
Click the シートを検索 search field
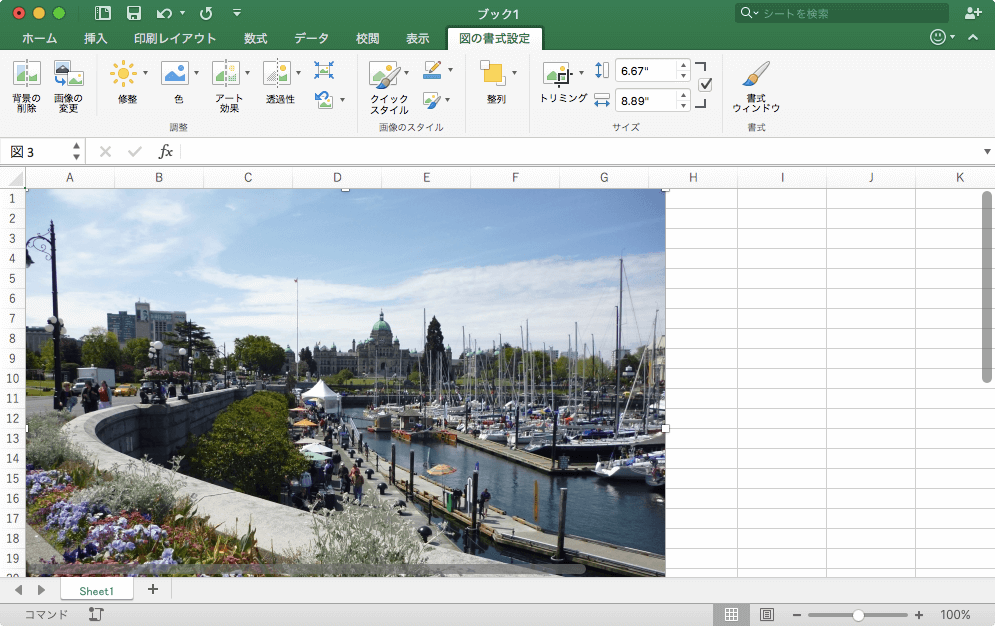point(841,13)
